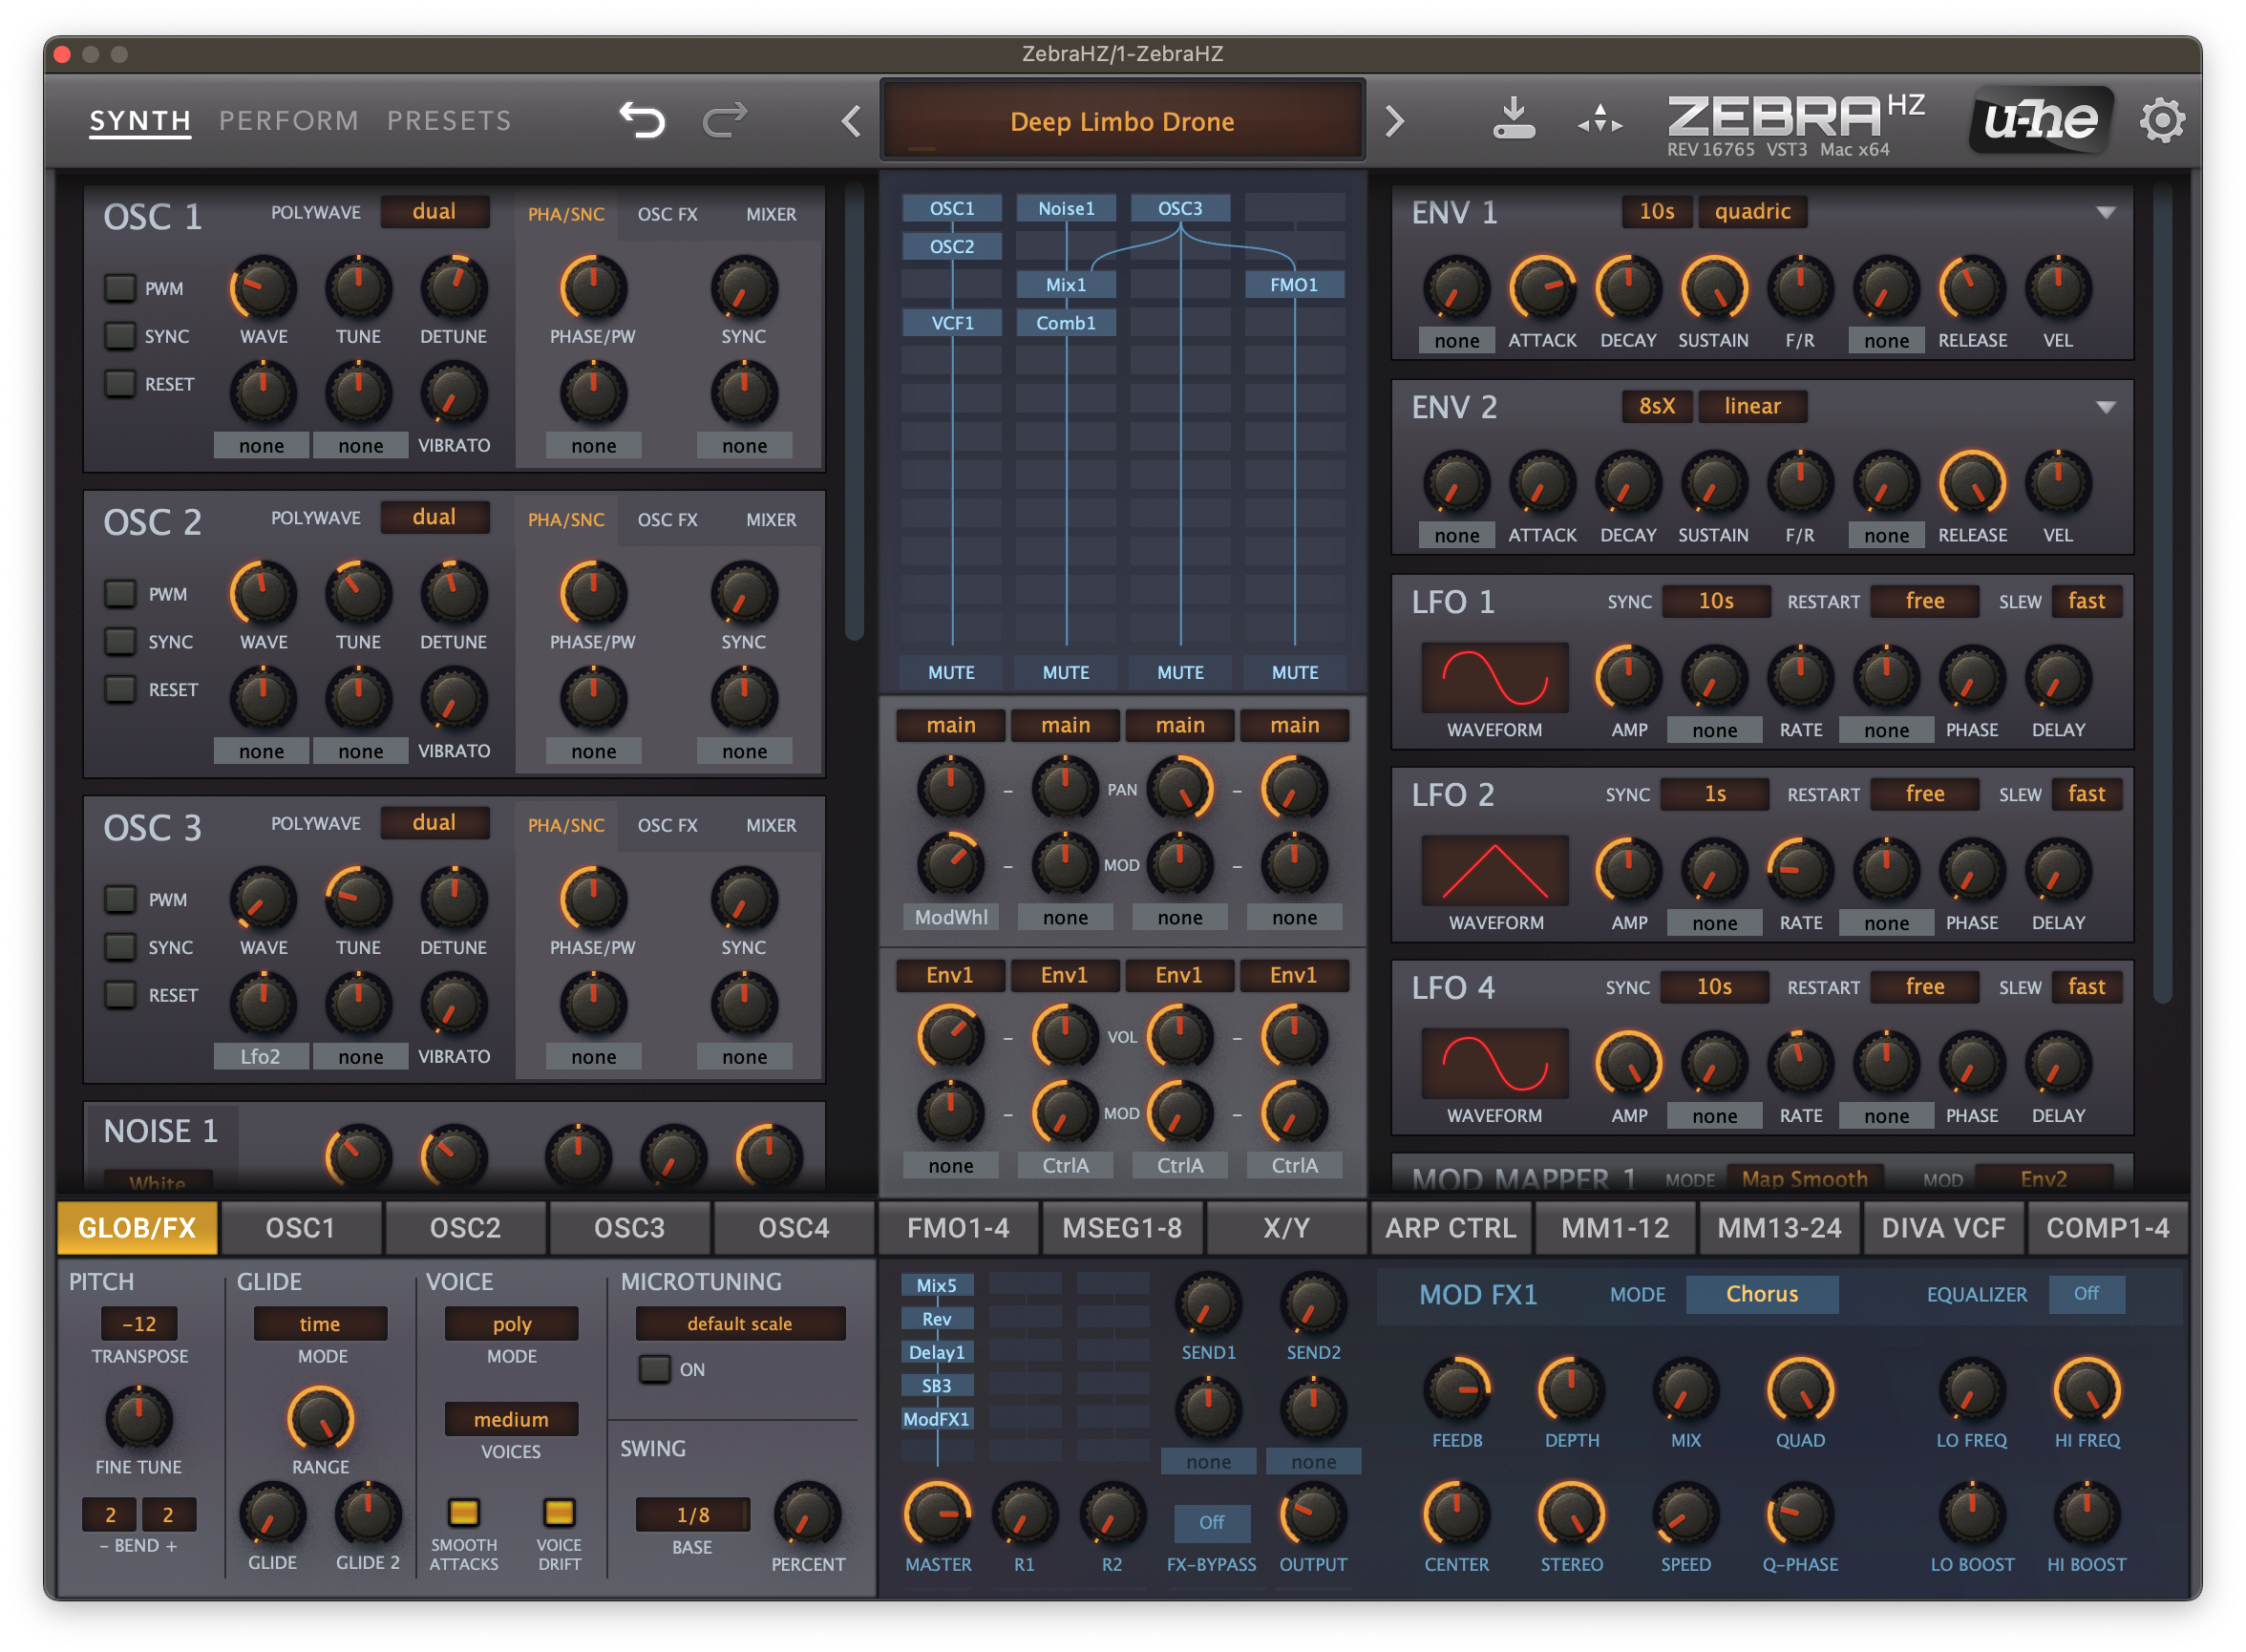Image resolution: width=2246 pixels, height=1652 pixels.
Task: Open LFO 1 SYNC 10s selector
Action: pyautogui.click(x=1716, y=601)
